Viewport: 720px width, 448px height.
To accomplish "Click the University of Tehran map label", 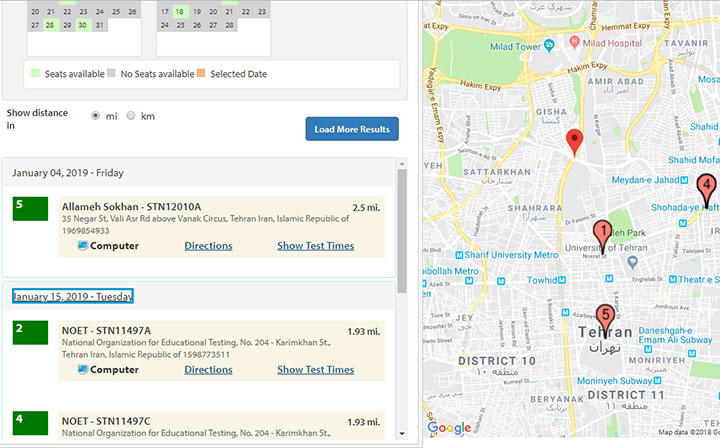I will [606, 248].
